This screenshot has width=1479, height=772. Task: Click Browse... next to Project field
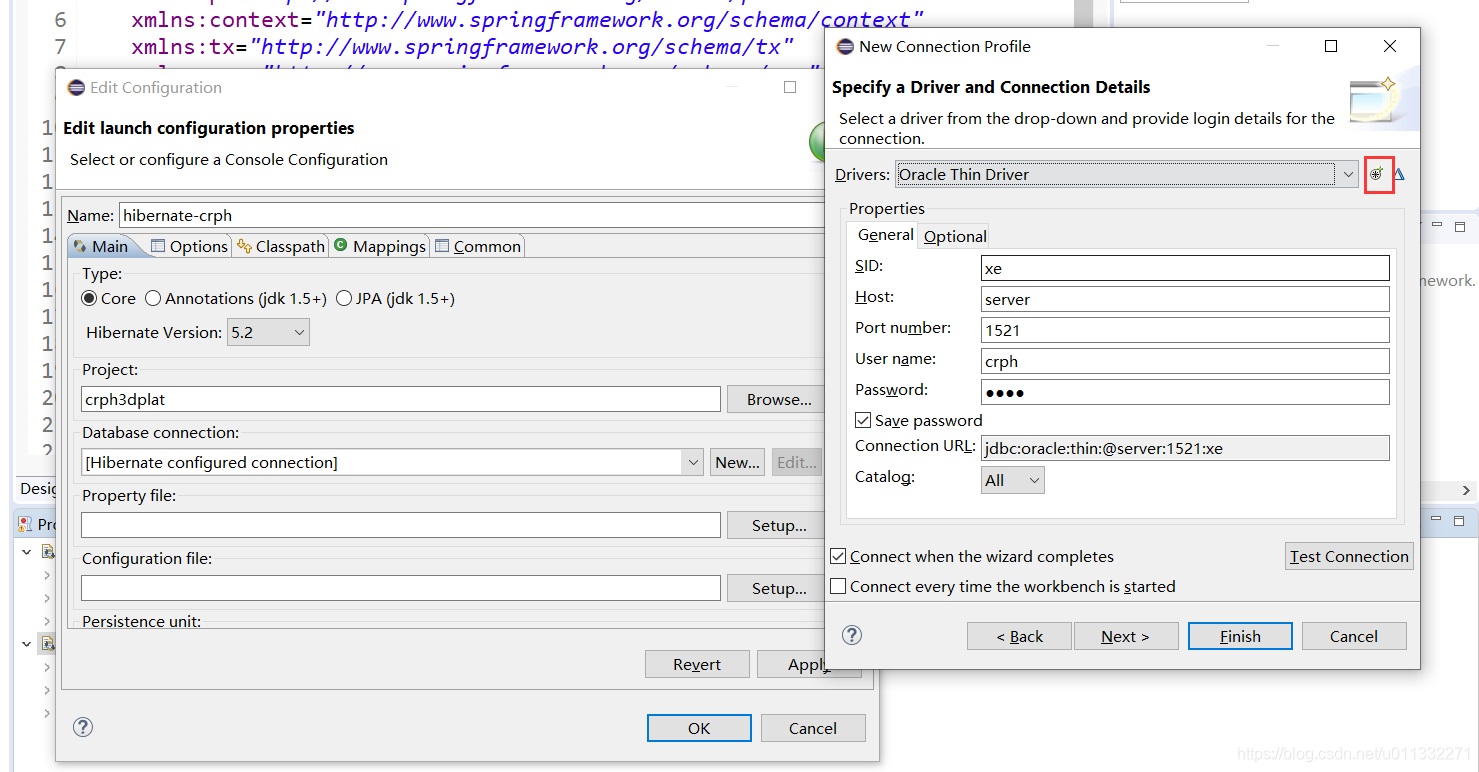(779, 399)
